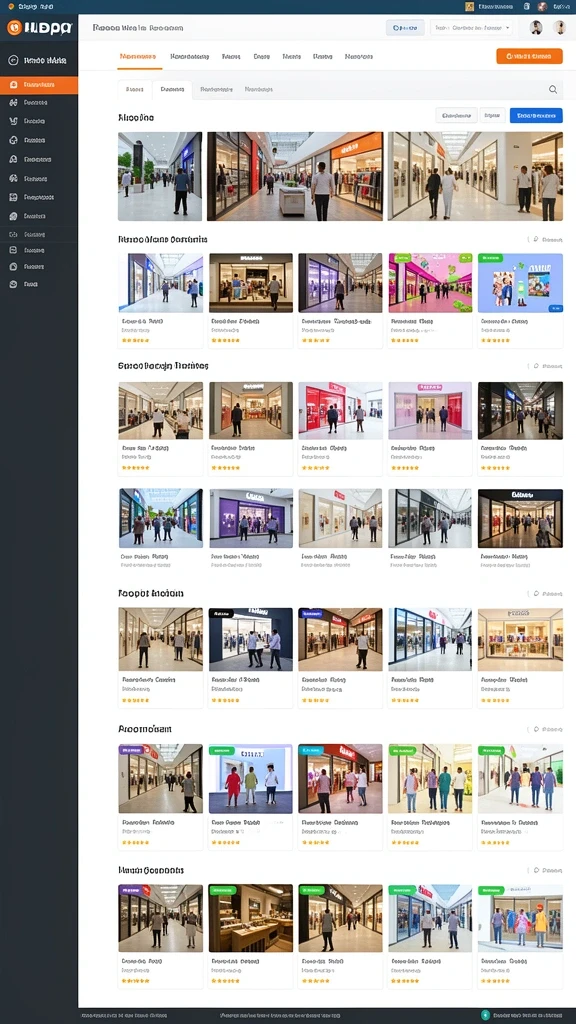Select the orange highlighted sidebar item
The width and height of the screenshot is (576, 1024).
[x=39, y=85]
